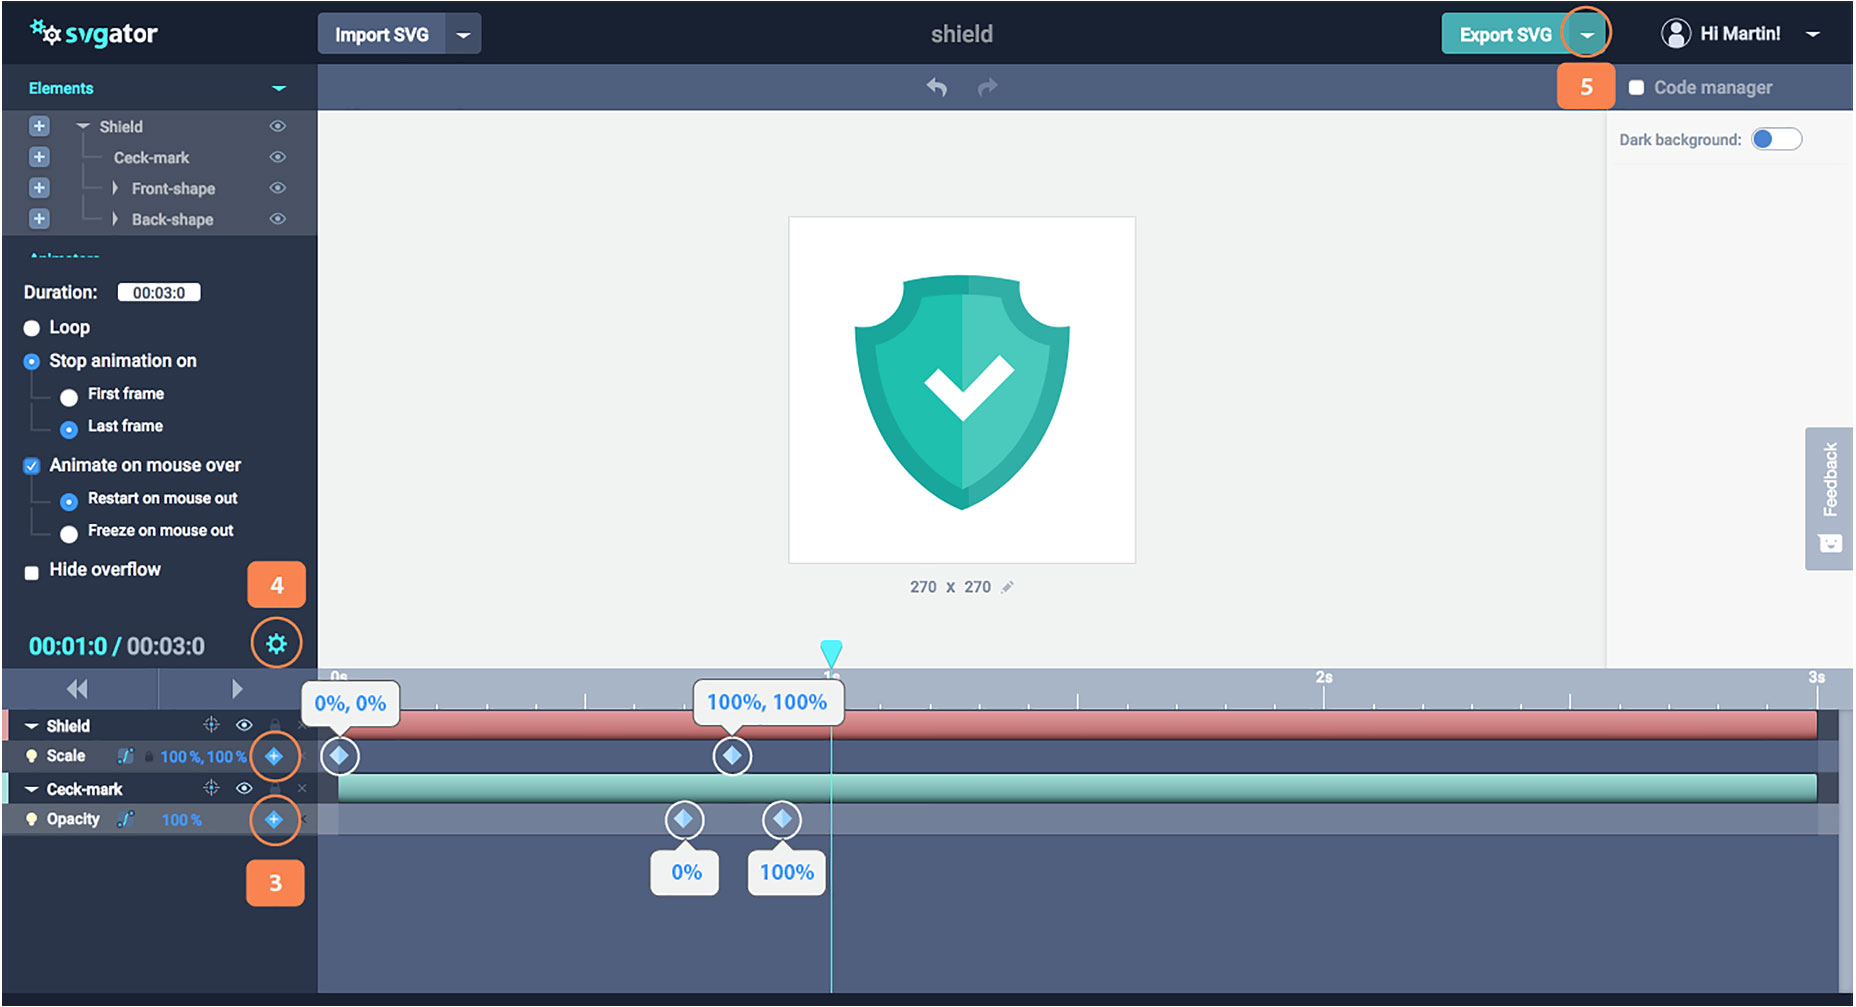Open the Import SVG dropdown arrow
1856x1007 pixels.
click(x=463, y=34)
